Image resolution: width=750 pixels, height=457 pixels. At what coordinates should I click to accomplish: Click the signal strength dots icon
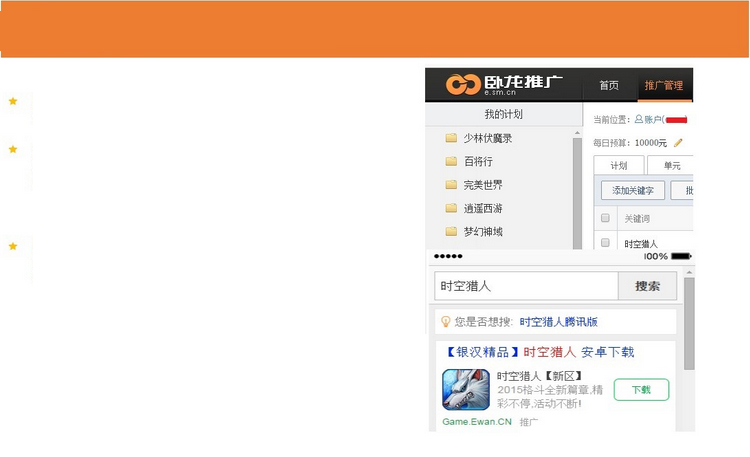coord(448,256)
